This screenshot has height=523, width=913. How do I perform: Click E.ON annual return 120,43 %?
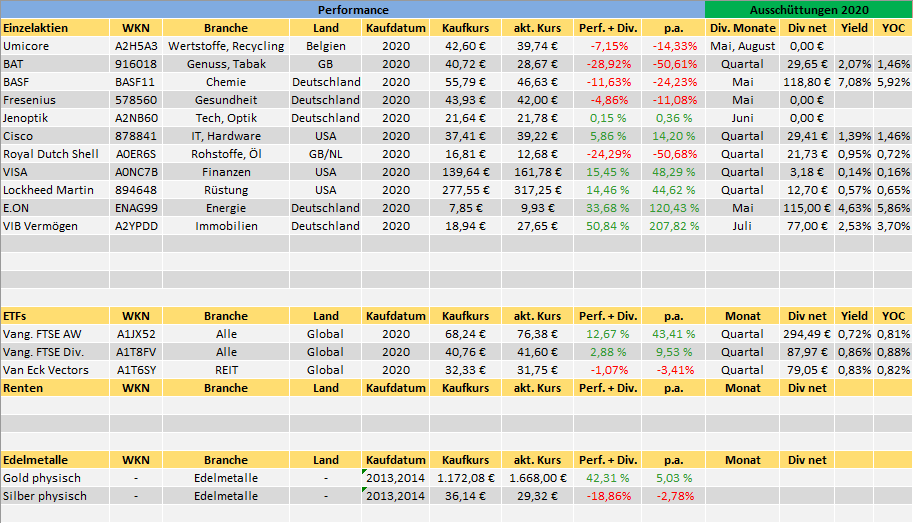click(674, 209)
